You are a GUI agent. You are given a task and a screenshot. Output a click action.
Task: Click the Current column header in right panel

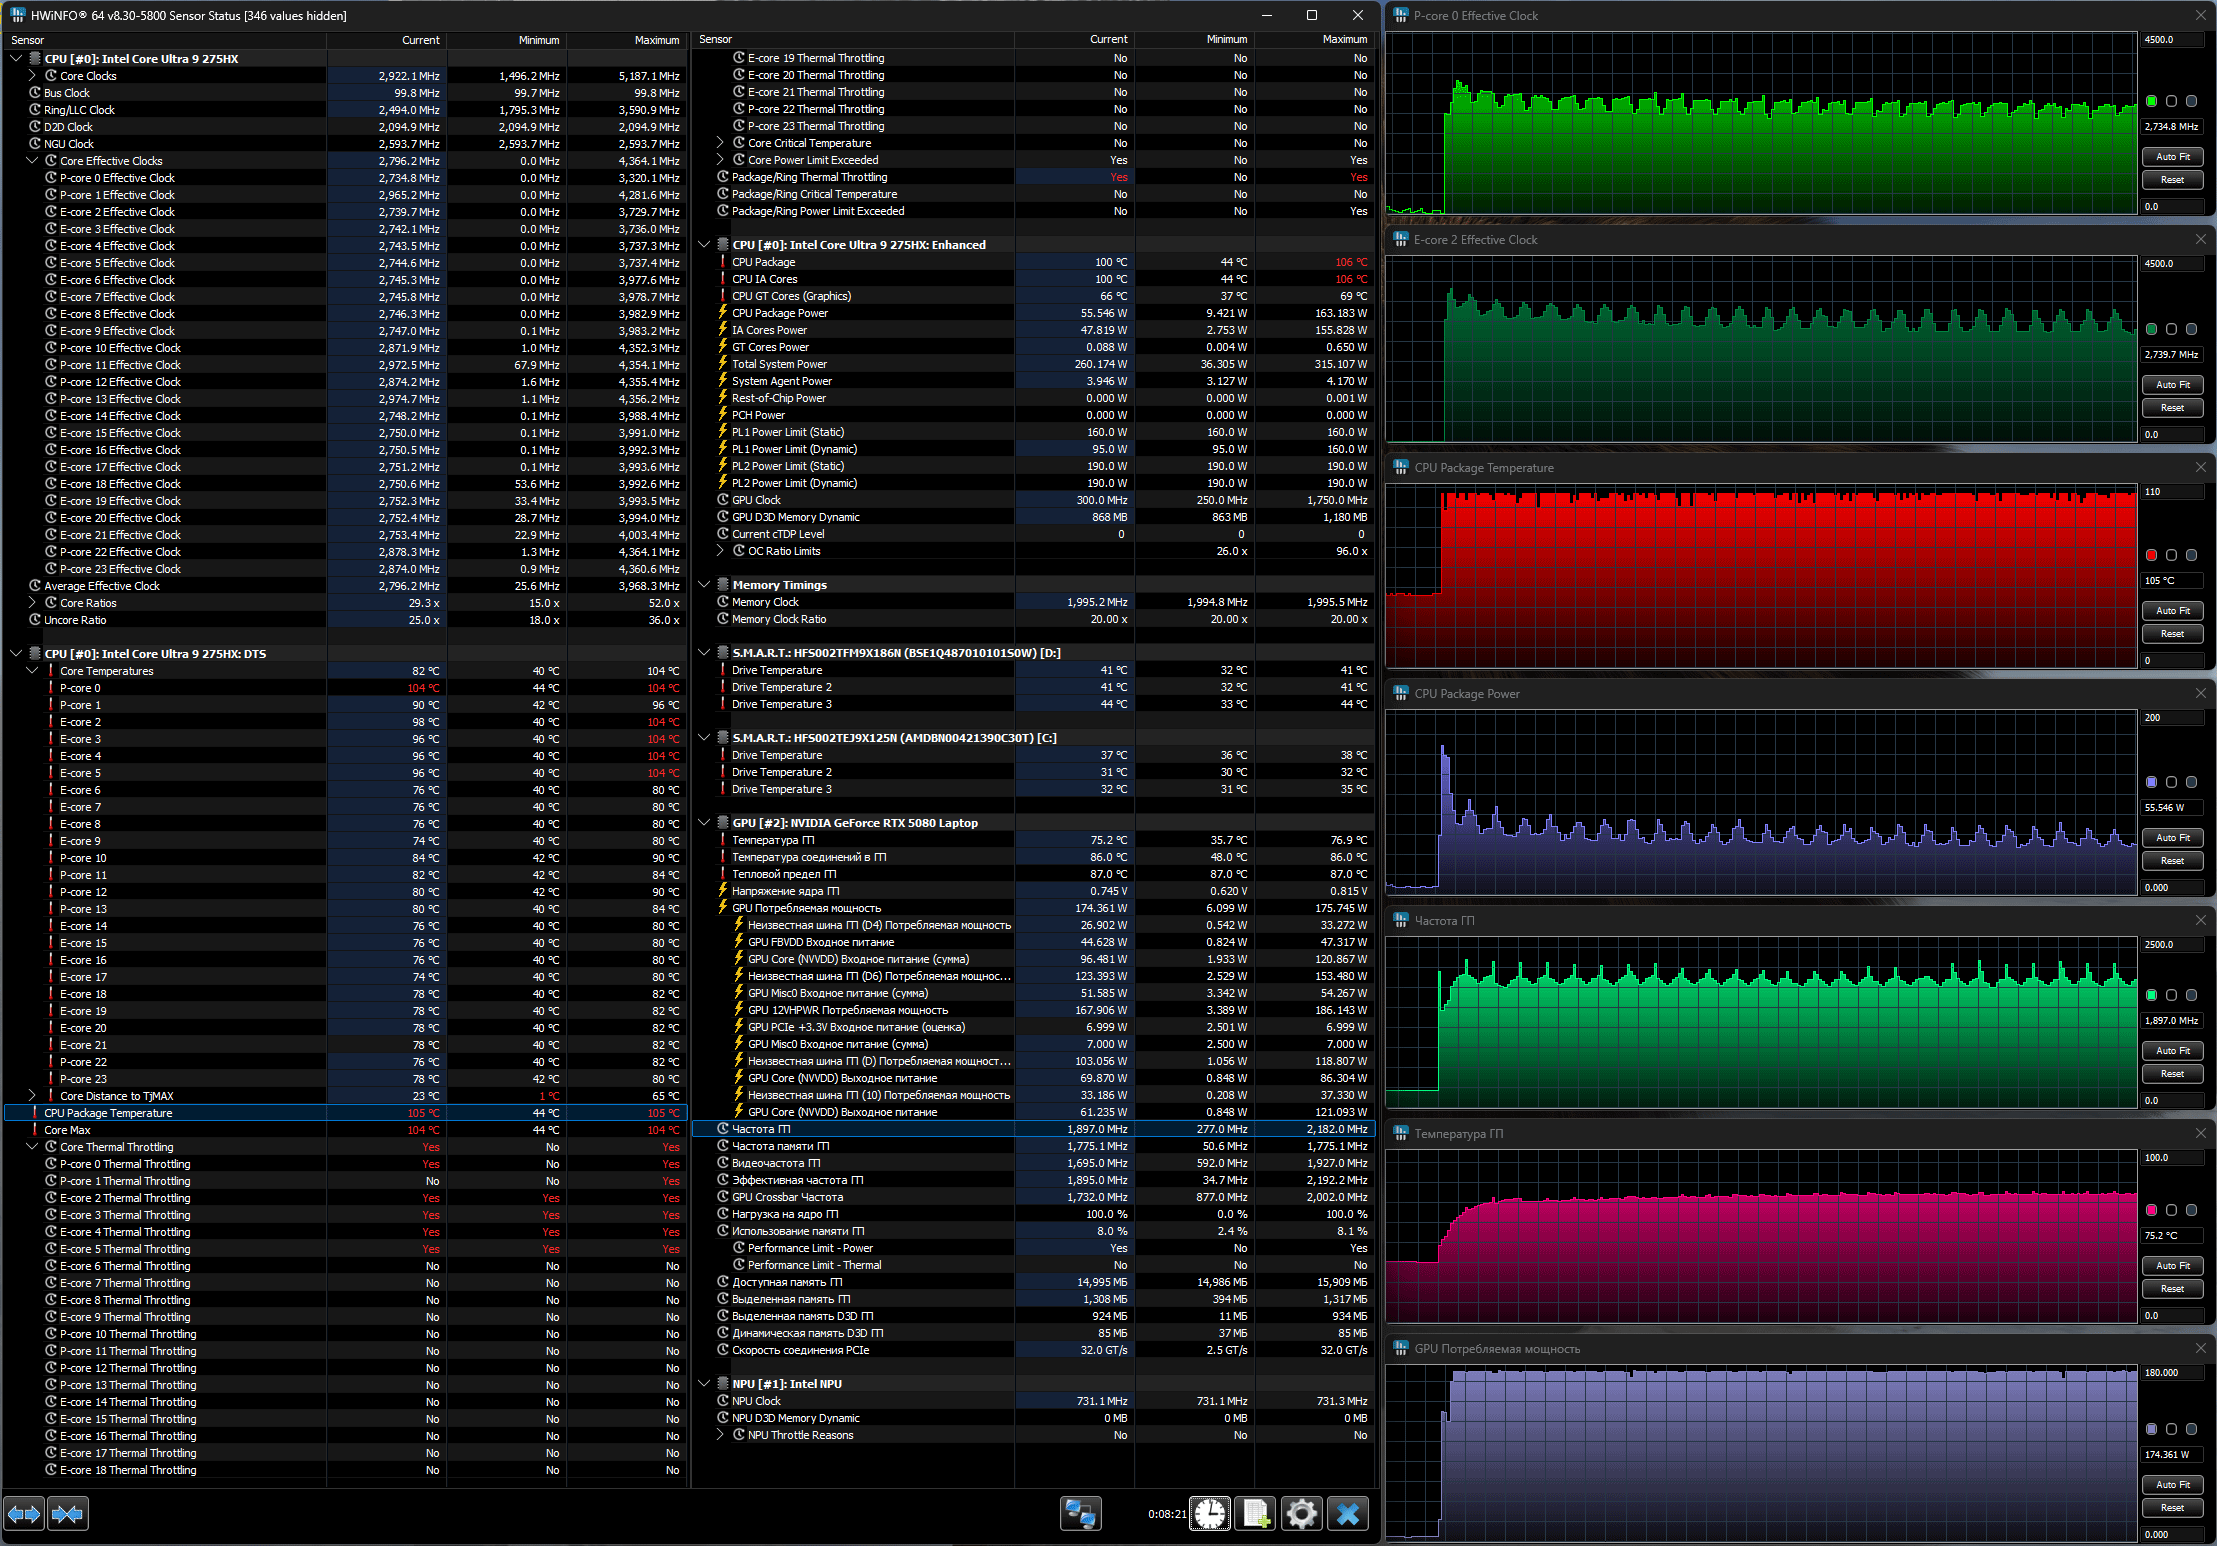click(x=1108, y=40)
